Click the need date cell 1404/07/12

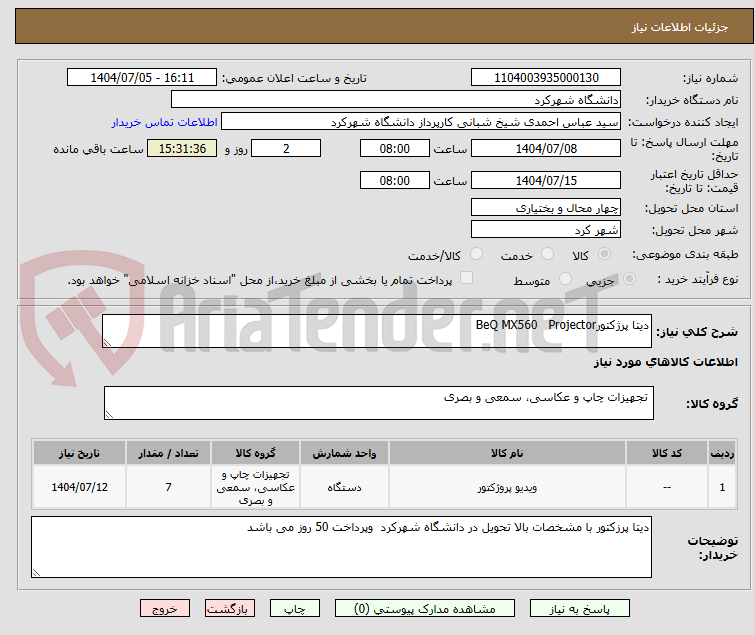[79, 487]
